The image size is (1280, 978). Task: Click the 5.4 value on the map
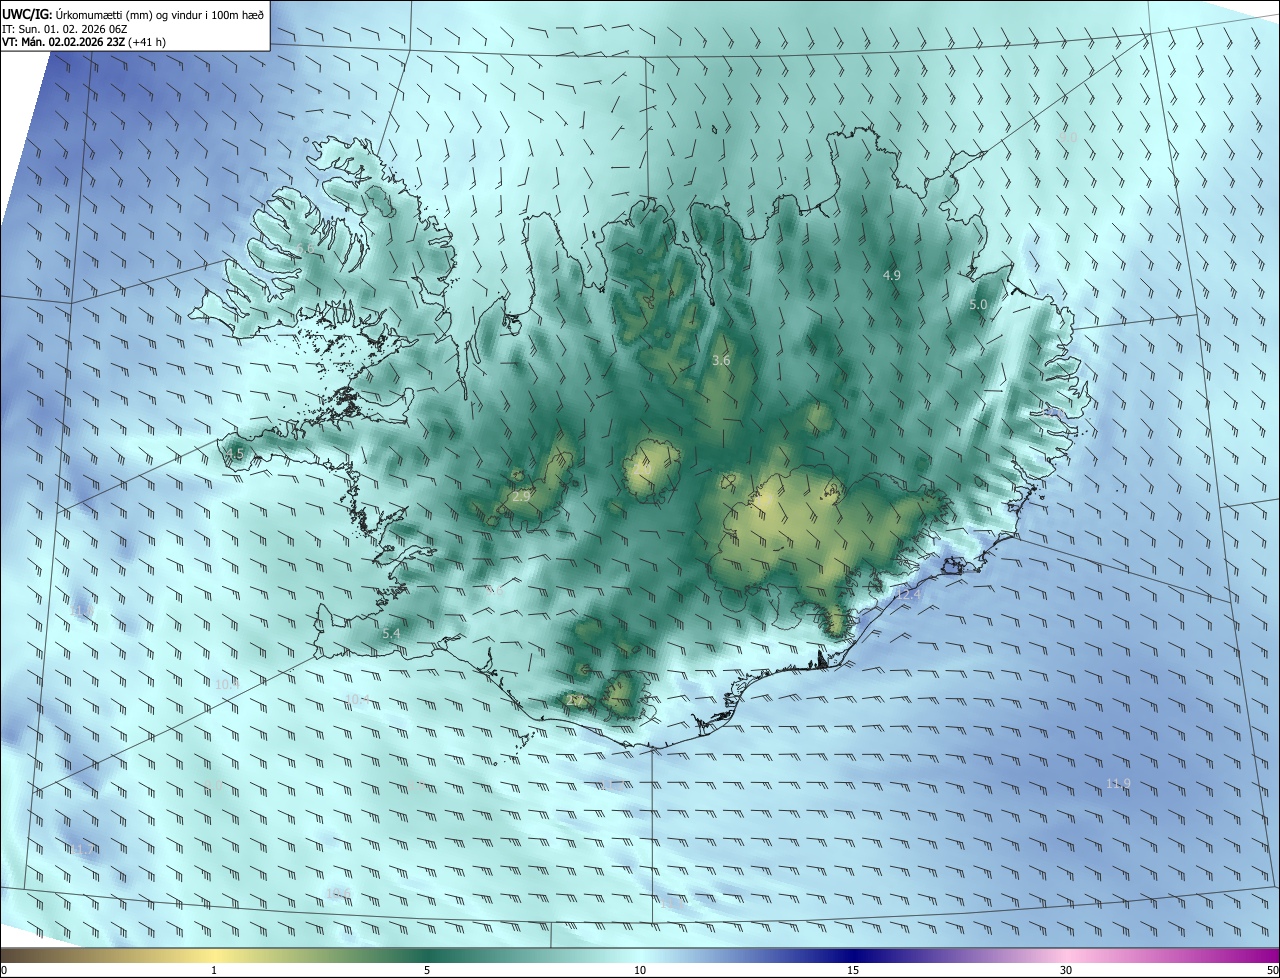point(391,634)
